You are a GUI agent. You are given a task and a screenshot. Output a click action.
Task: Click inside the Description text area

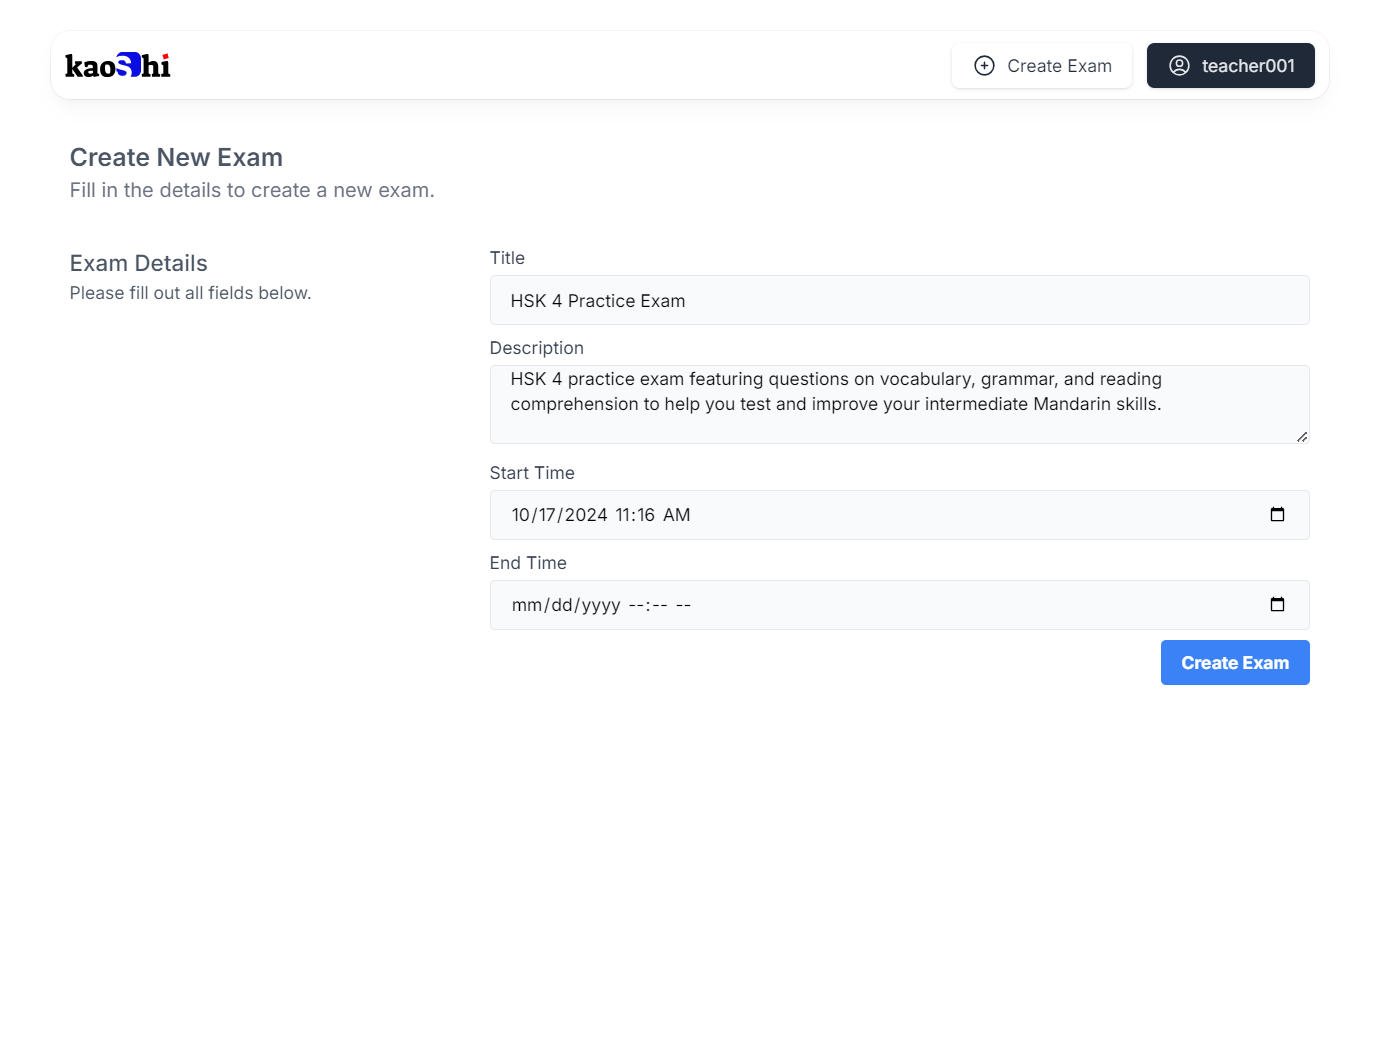pos(898,404)
